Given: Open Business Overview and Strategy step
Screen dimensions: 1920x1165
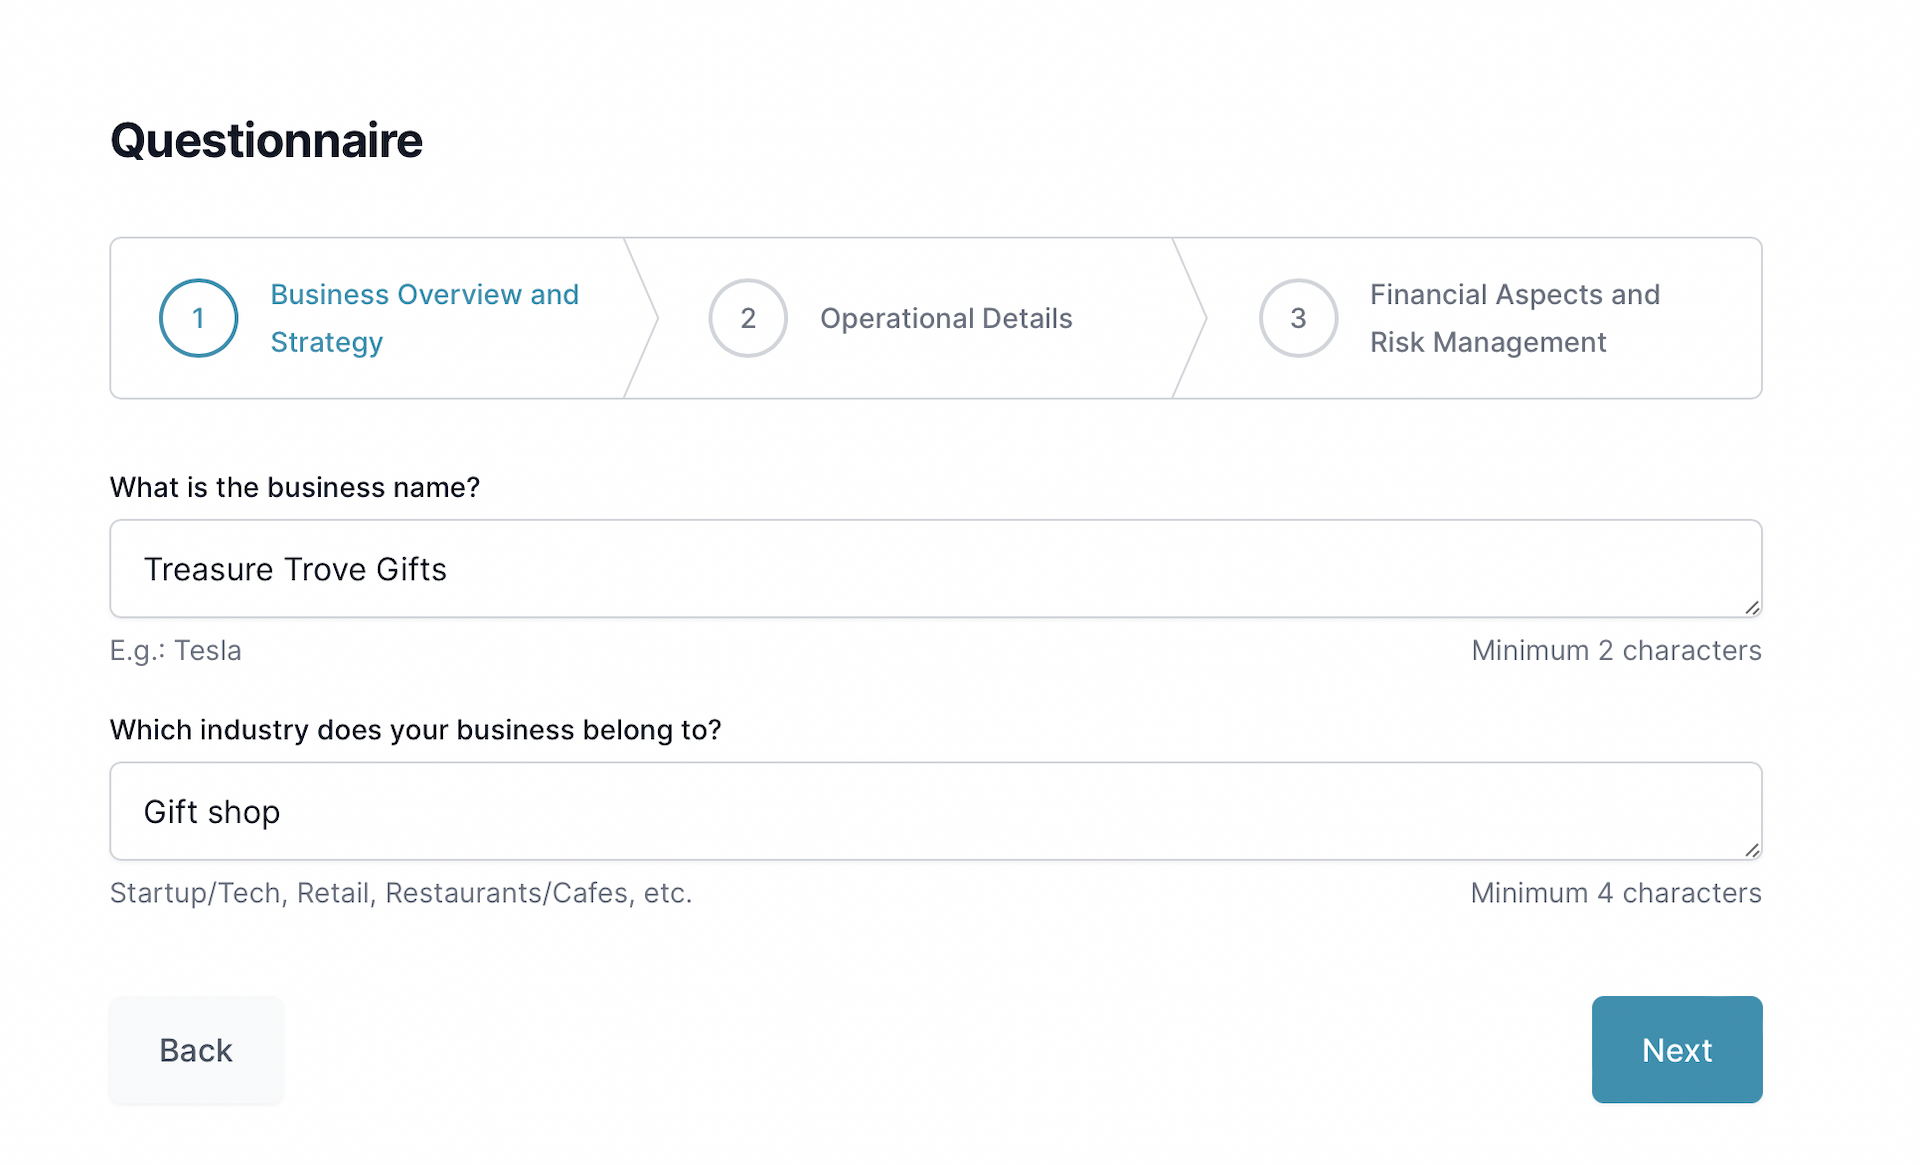Looking at the screenshot, I should [x=424, y=318].
